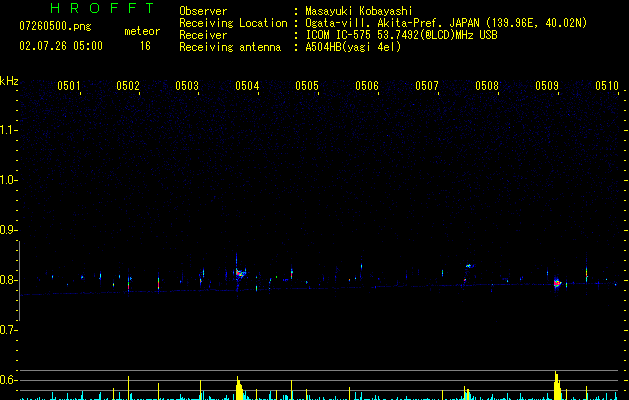Image resolution: width=629 pixels, height=400 pixels.
Task: Click the A504HB(yagi 4el) antenna text
Action: (x=353, y=47)
